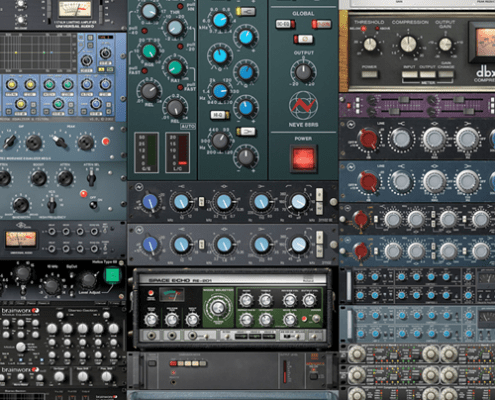The width and height of the screenshot is (495, 400).
Task: Toggle the Hi-Q switch on Neve EQ
Action: [219, 115]
